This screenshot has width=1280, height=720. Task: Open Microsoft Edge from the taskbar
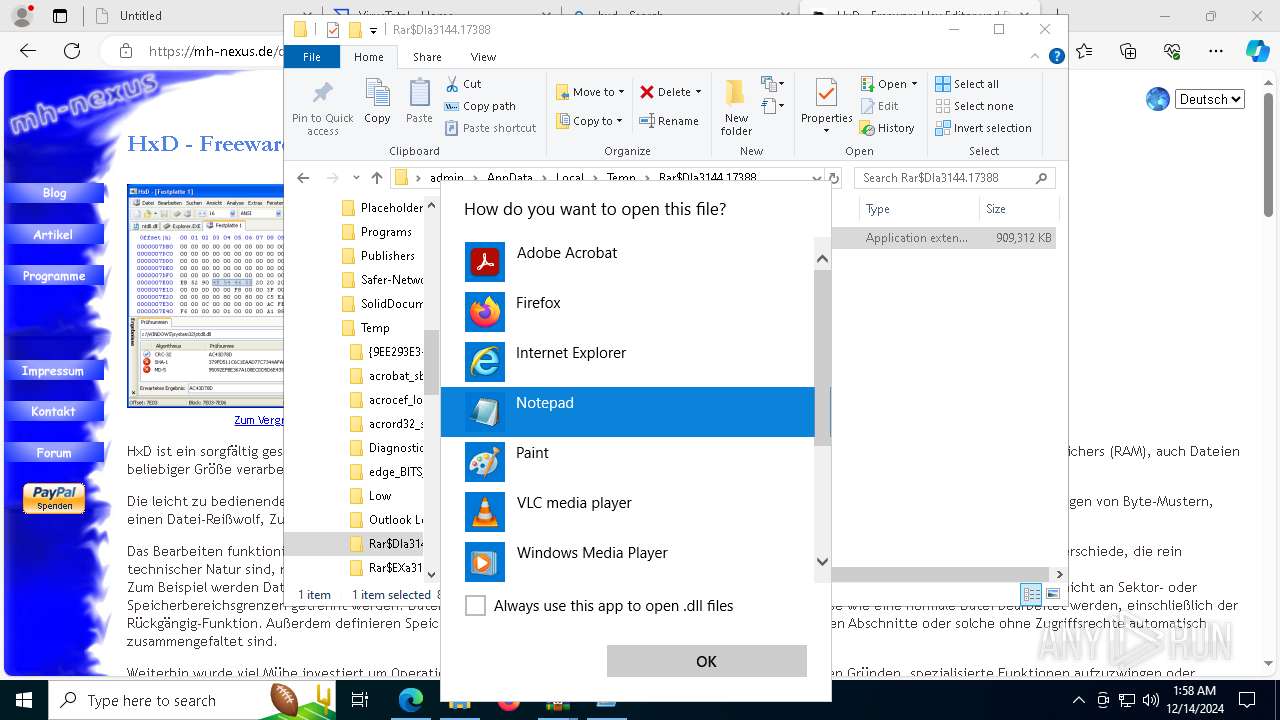[x=411, y=700]
